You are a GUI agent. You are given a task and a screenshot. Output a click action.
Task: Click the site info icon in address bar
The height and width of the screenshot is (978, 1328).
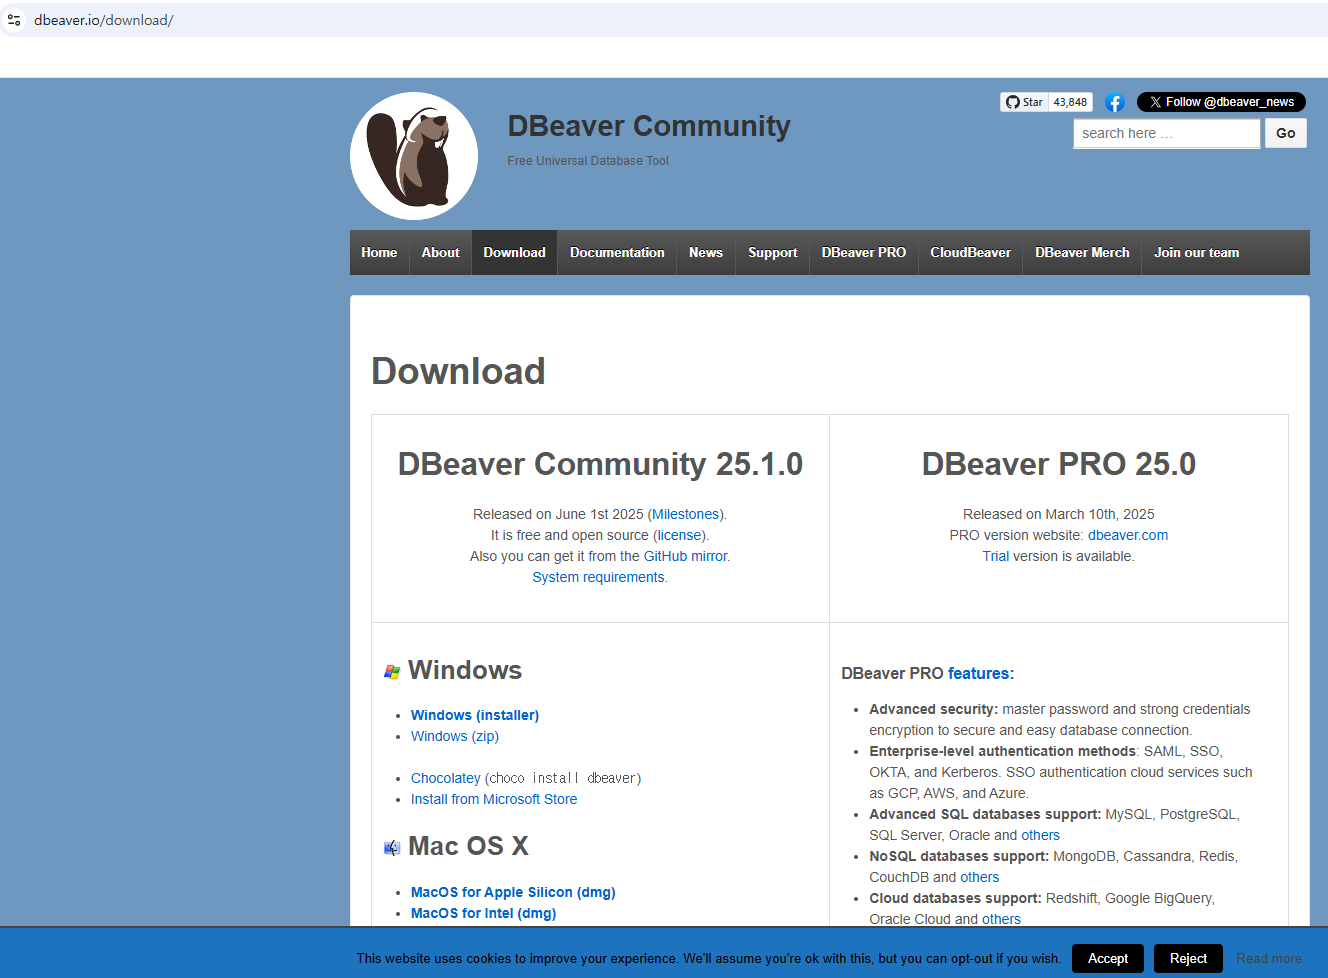14,20
